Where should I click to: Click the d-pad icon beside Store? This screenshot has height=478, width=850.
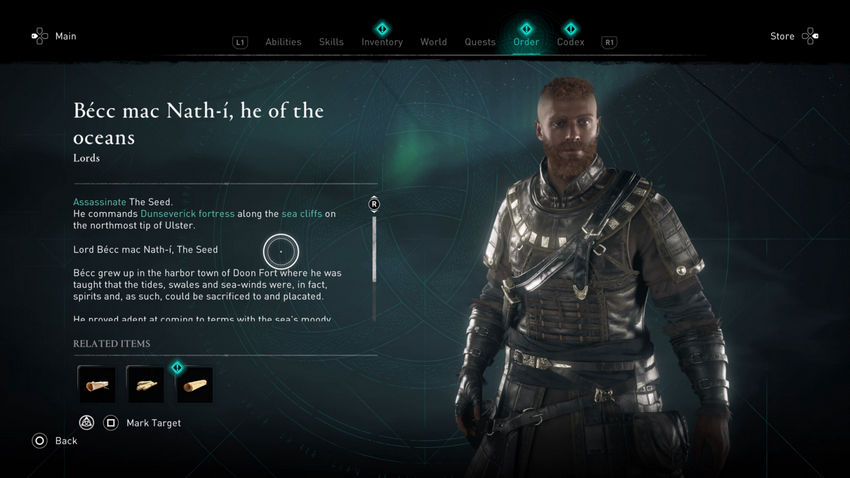pos(810,36)
